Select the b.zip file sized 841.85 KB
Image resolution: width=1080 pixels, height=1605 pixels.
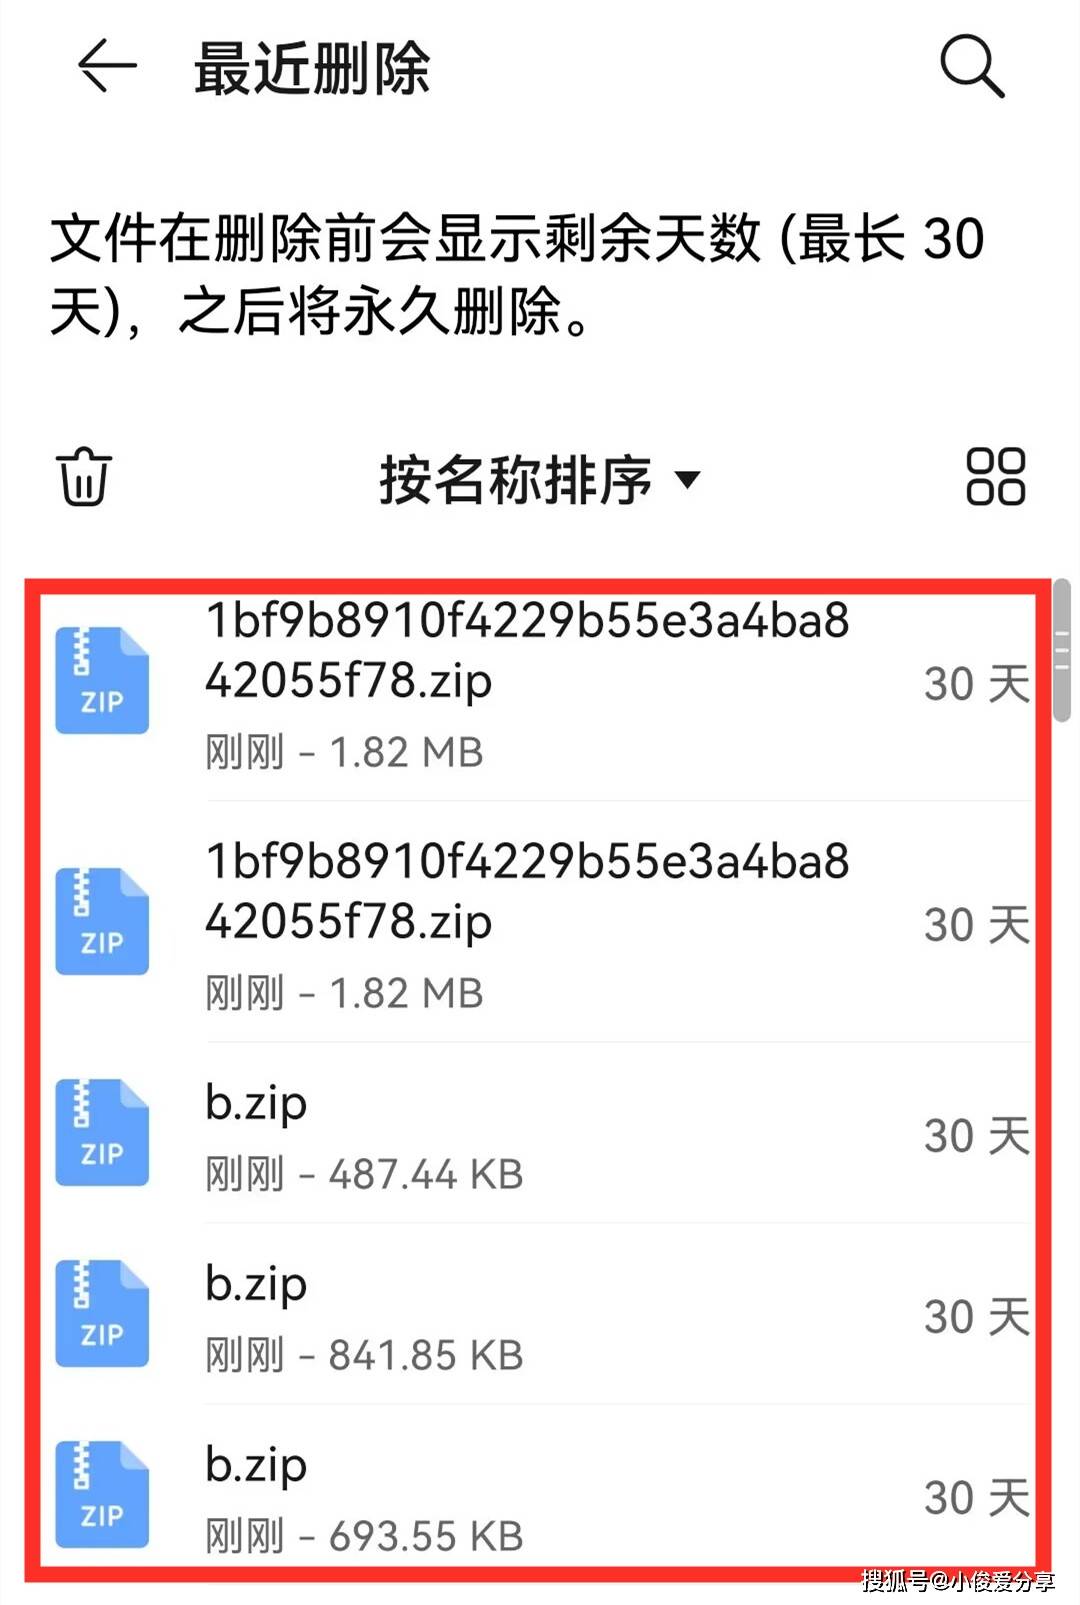(540, 1314)
